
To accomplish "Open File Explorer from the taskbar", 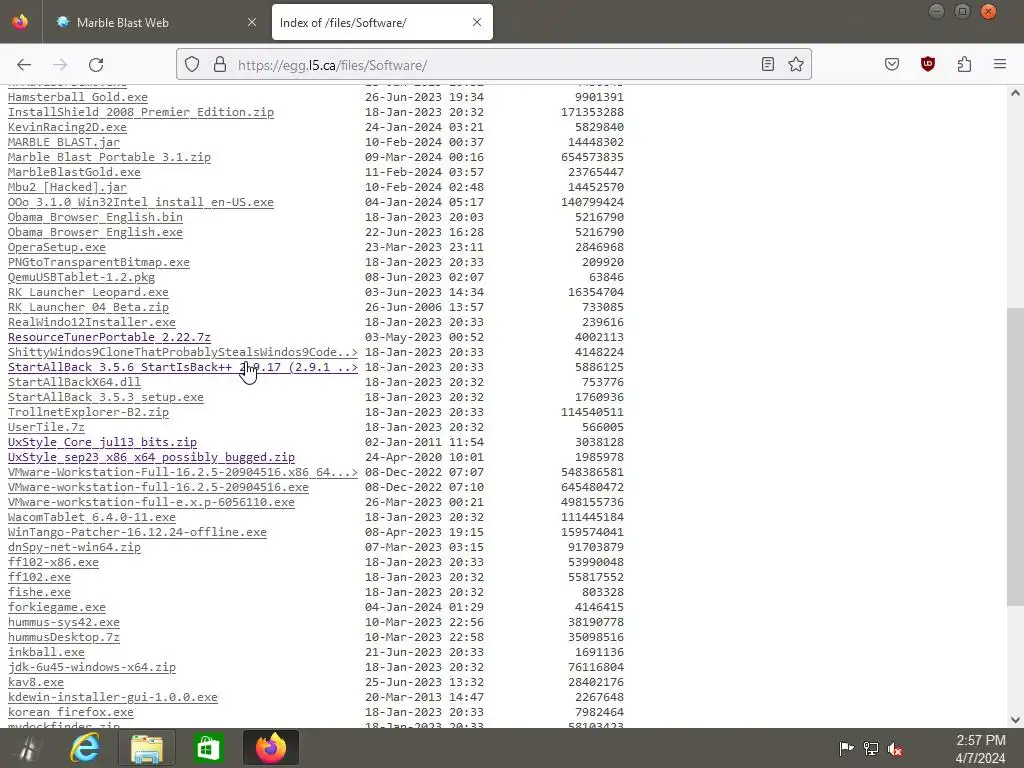I will [147, 748].
